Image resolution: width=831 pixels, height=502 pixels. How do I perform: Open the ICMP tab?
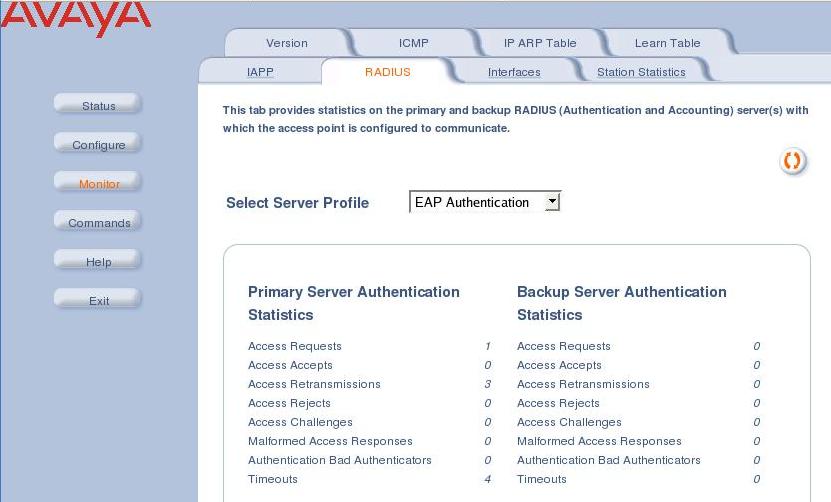pos(413,43)
